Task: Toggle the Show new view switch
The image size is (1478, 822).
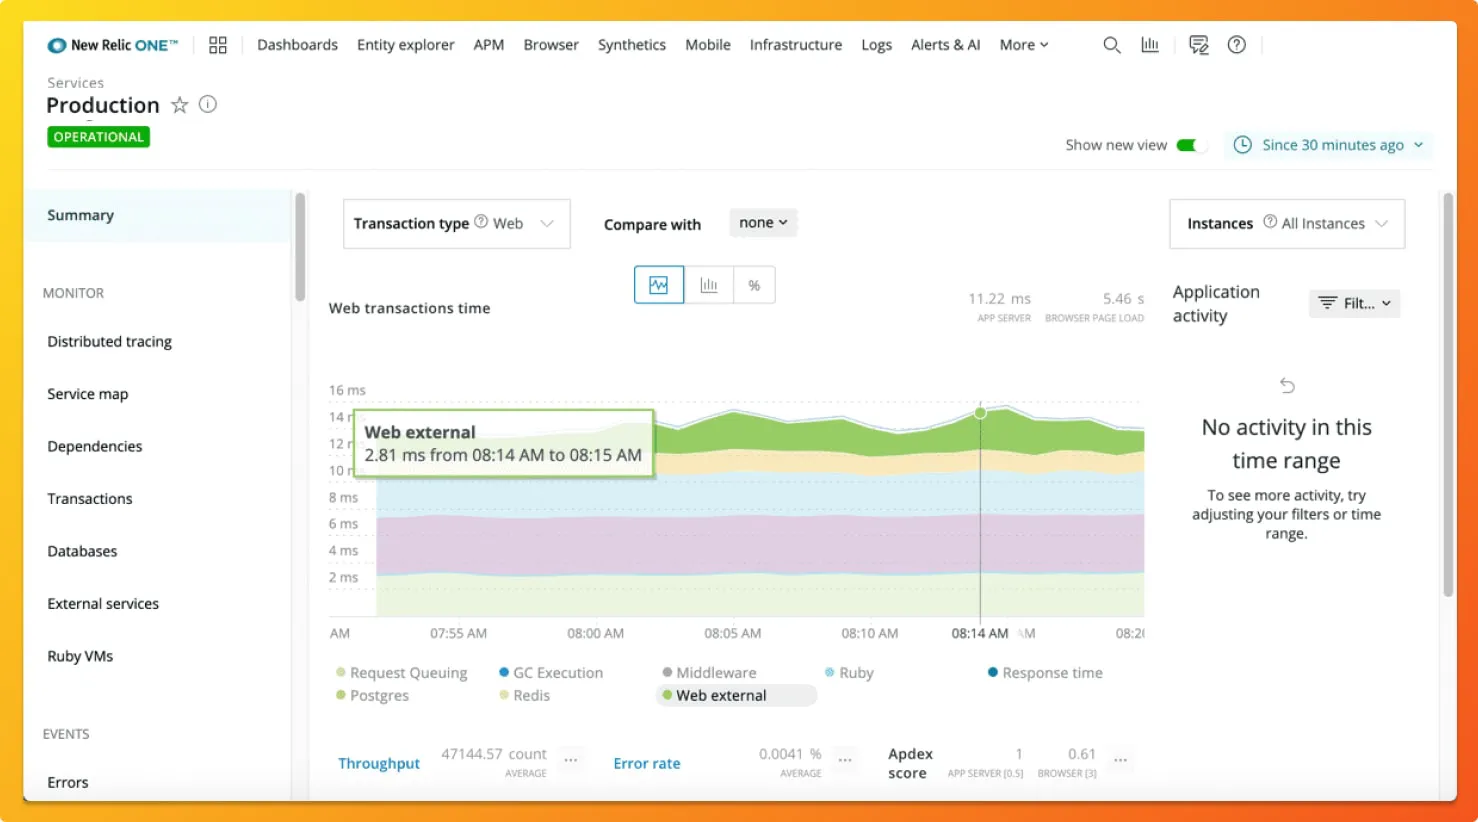Action: click(1190, 145)
